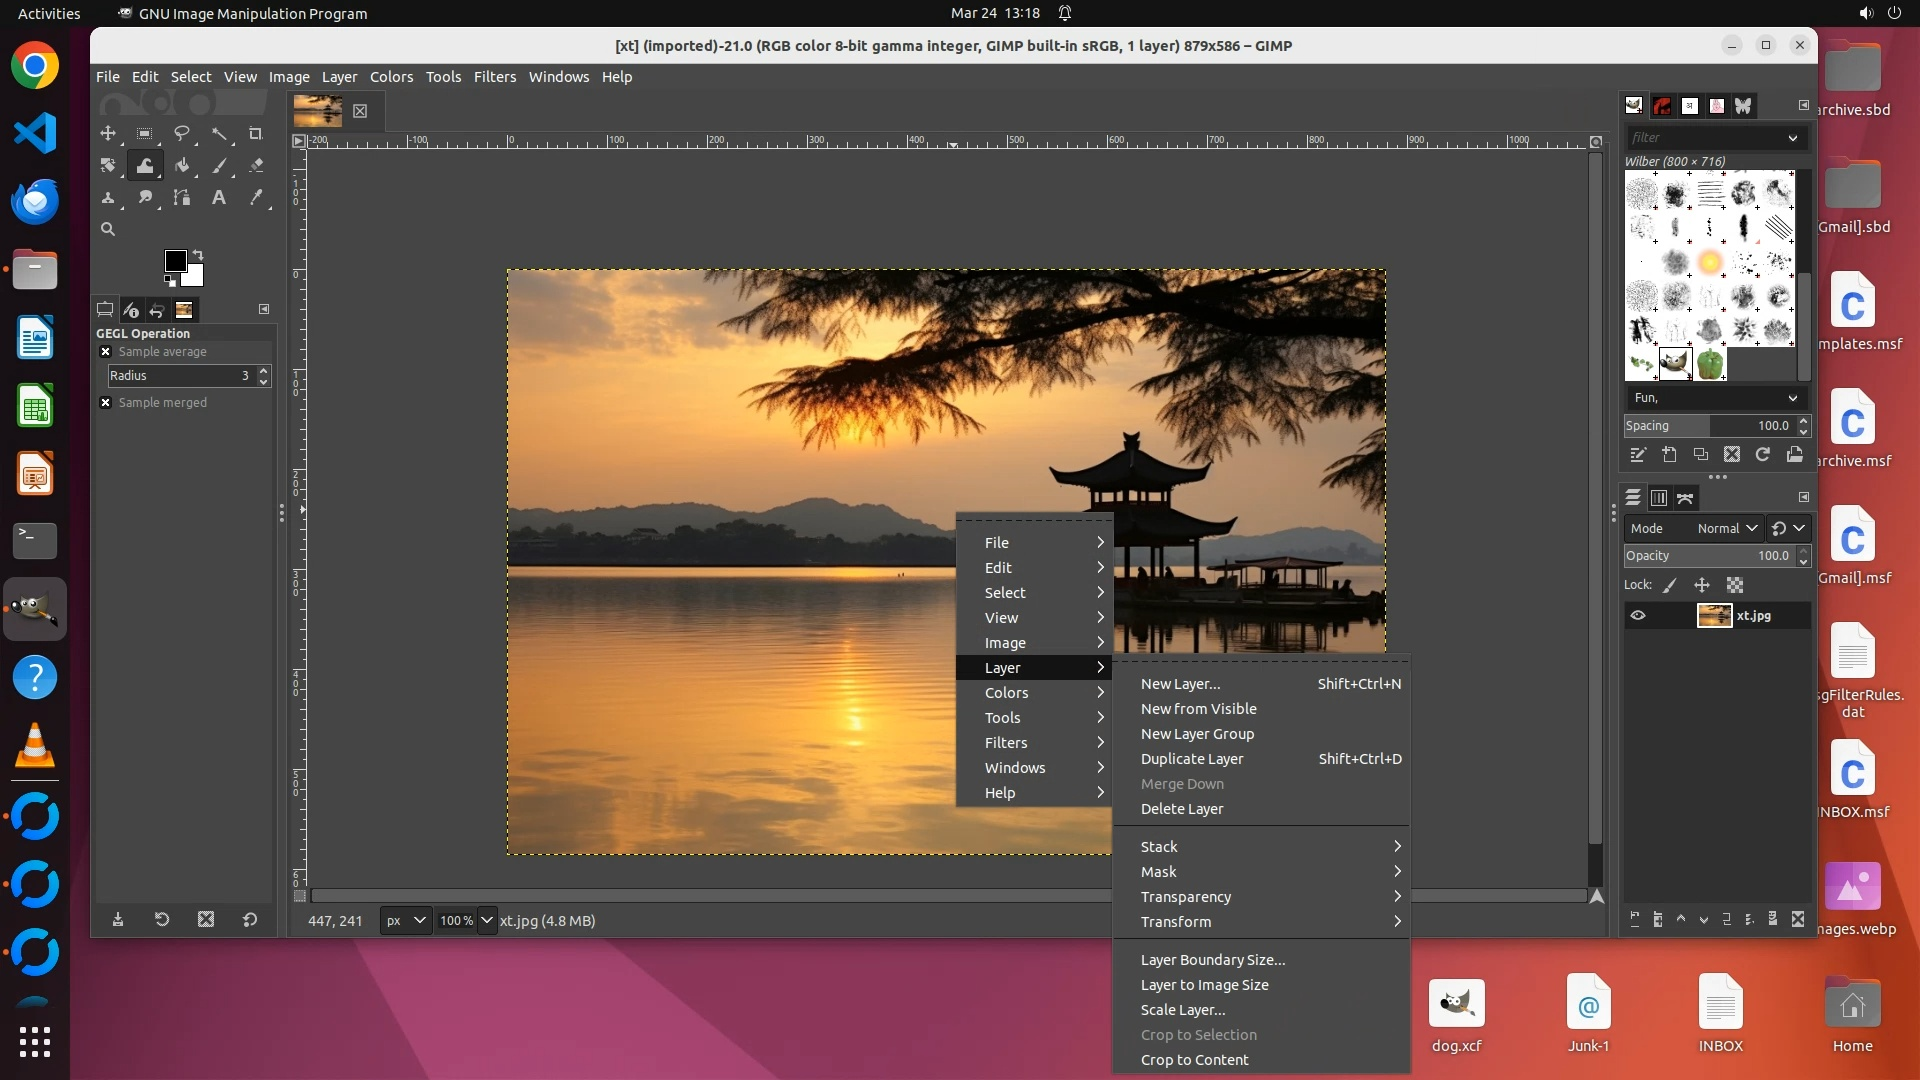The image size is (1920, 1080).
Task: Expand the brush tag Fun dropdown
Action: 1792,397
